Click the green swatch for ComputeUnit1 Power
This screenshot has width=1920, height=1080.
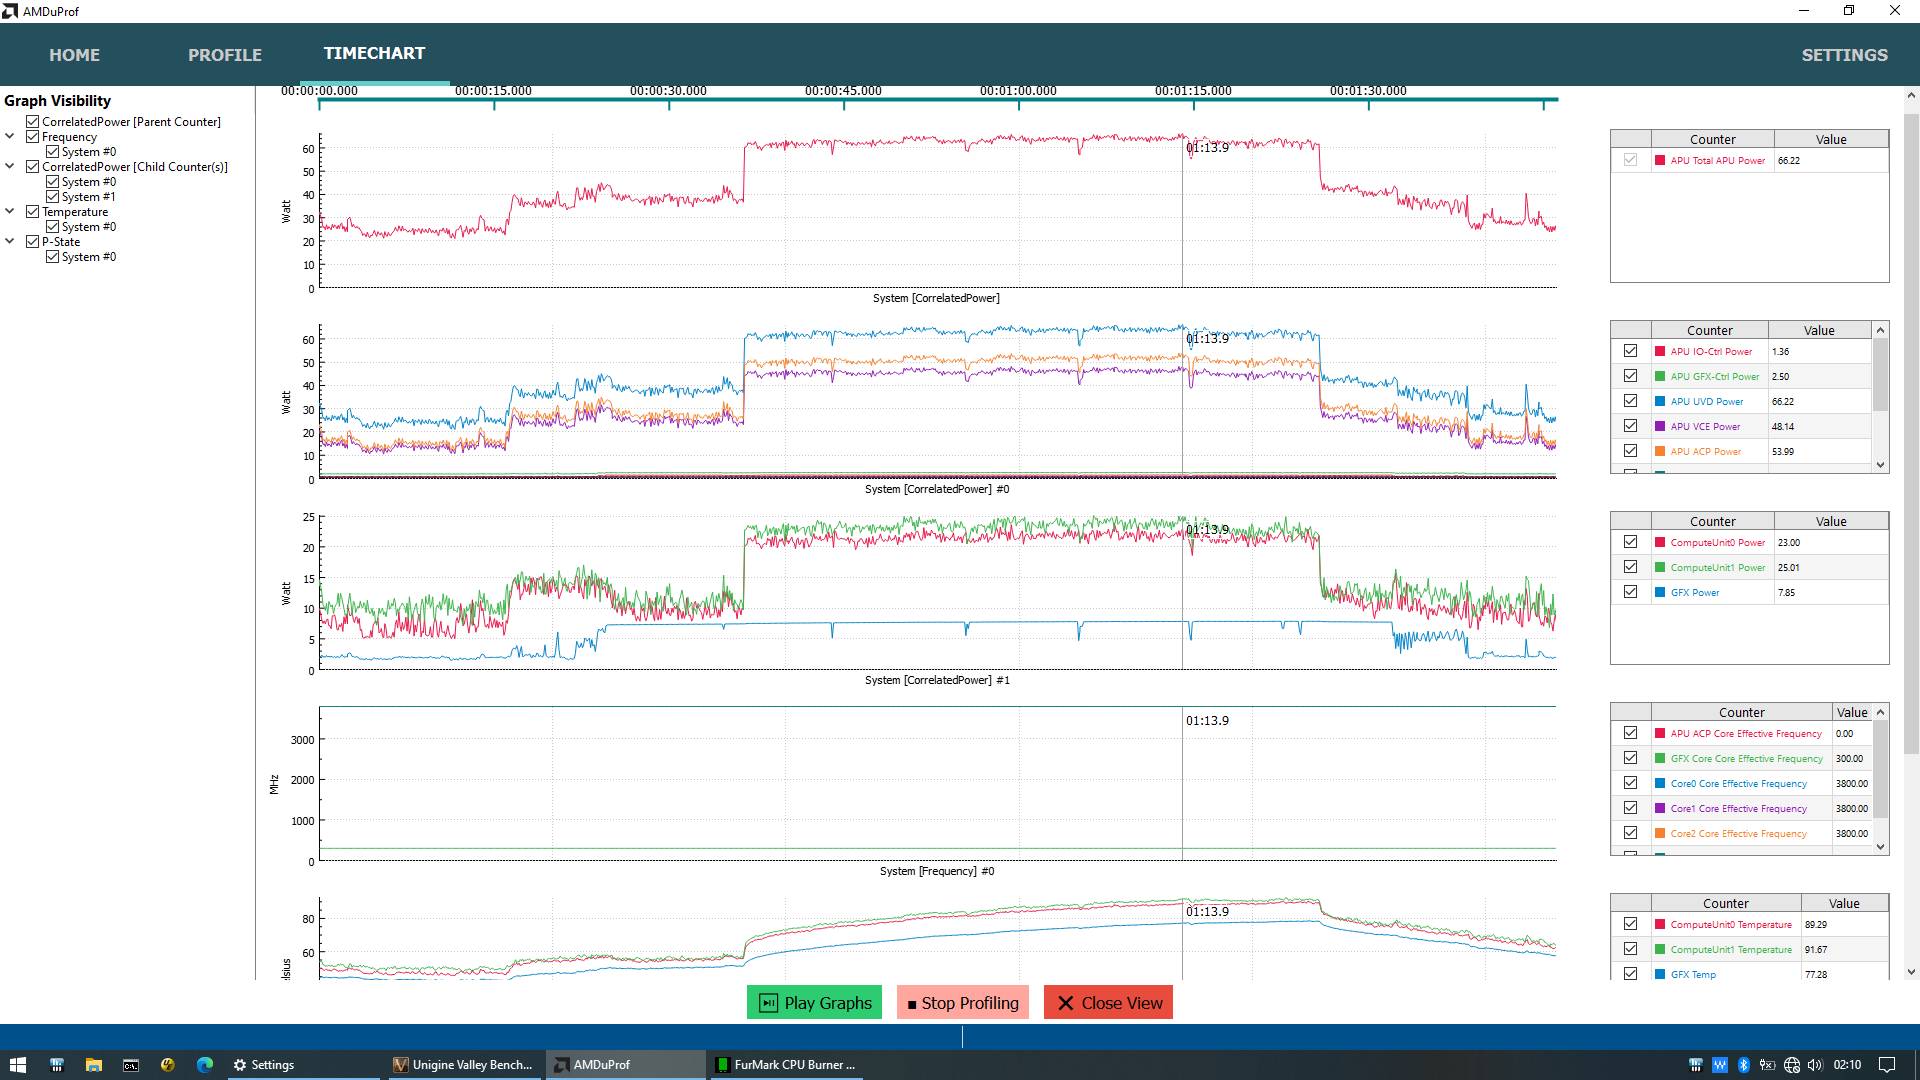point(1660,567)
